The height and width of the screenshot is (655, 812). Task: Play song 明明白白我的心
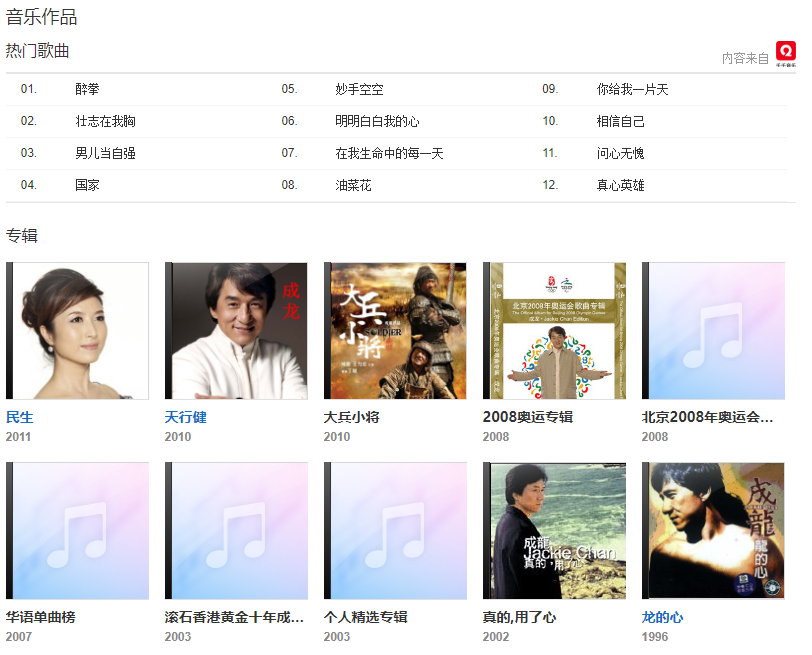point(377,121)
